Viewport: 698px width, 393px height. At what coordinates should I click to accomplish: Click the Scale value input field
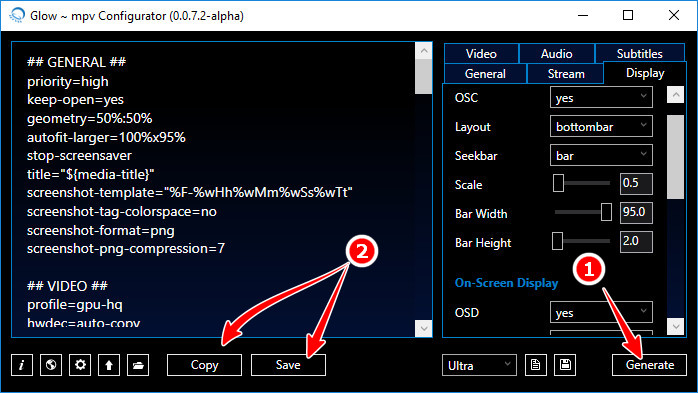[x=636, y=183]
